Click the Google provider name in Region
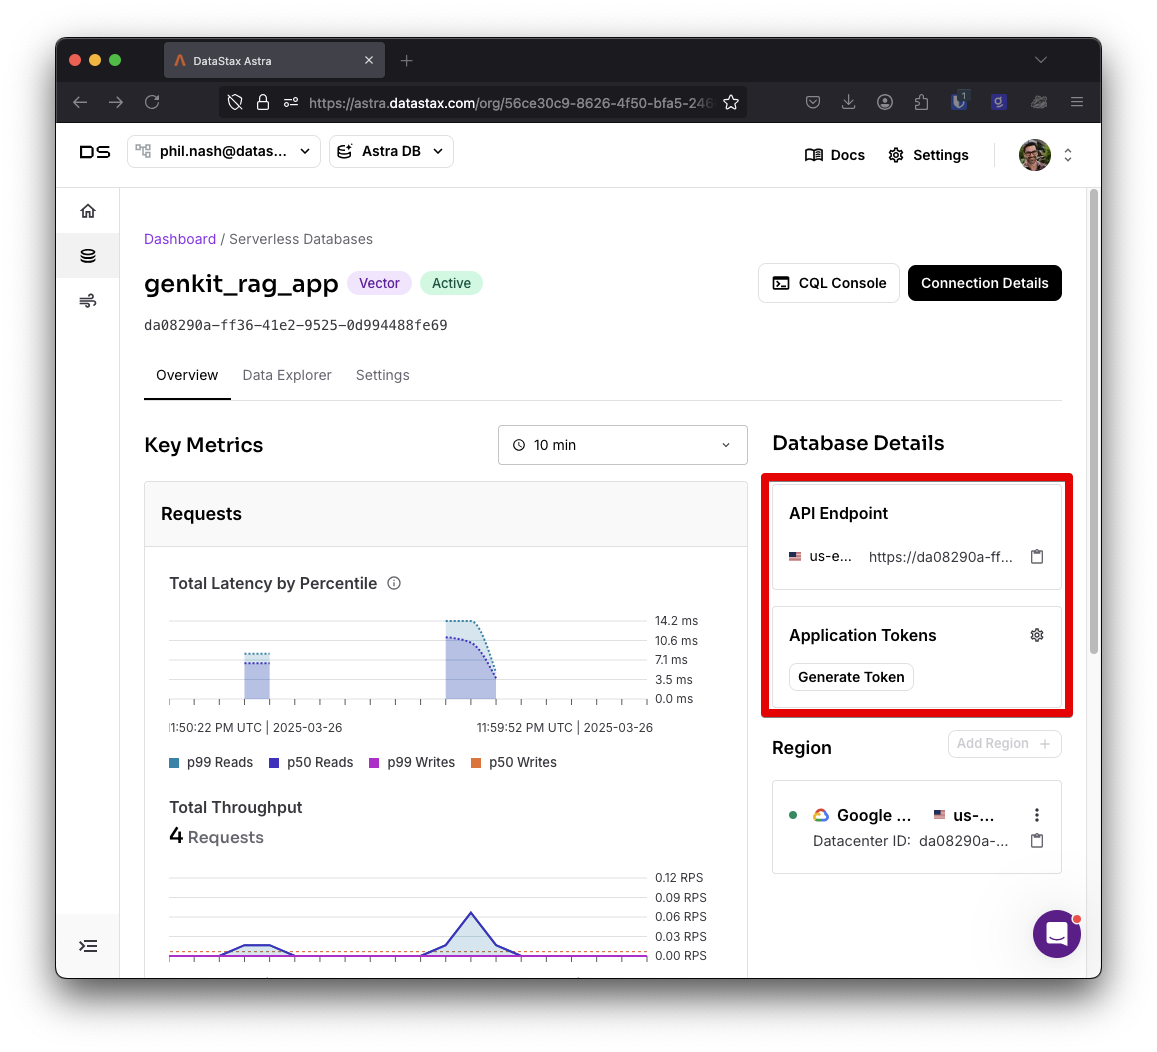Viewport: 1157px width, 1052px height. [874, 815]
